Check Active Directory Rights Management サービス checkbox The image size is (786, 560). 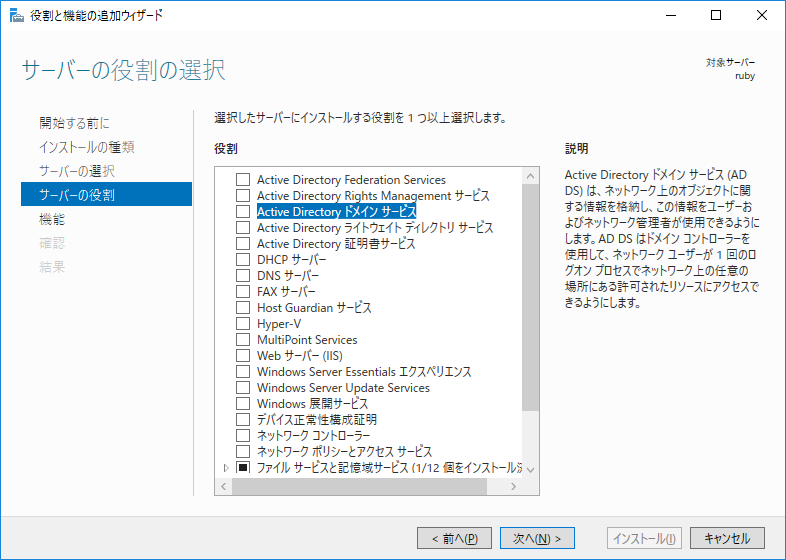tap(243, 196)
